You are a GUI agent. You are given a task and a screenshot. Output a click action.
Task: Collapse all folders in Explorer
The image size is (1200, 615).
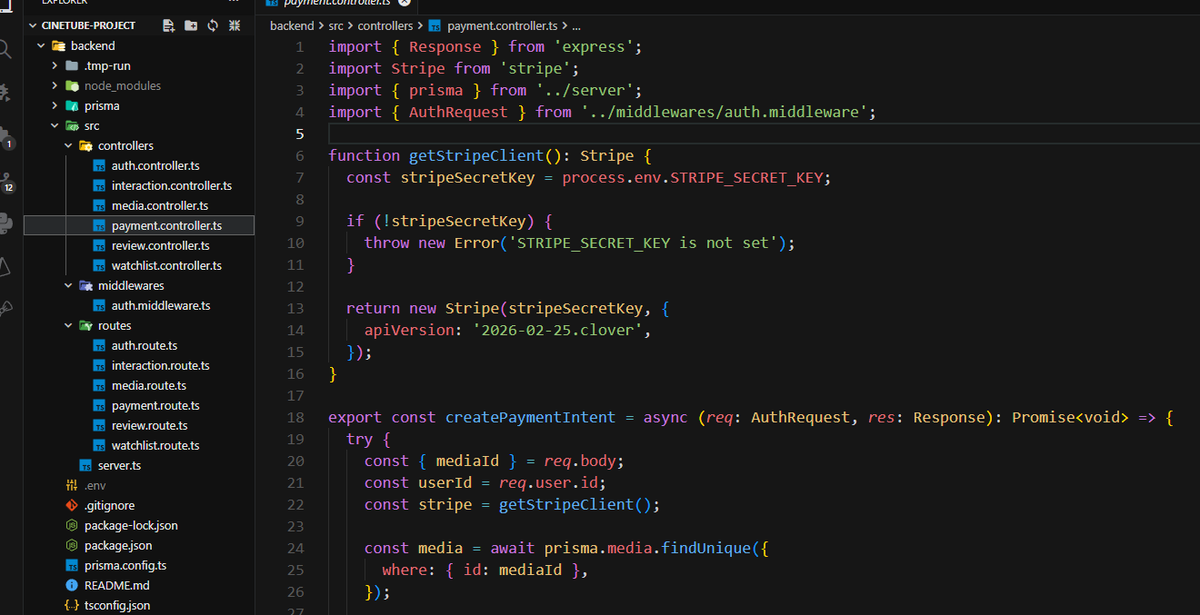coord(234,25)
